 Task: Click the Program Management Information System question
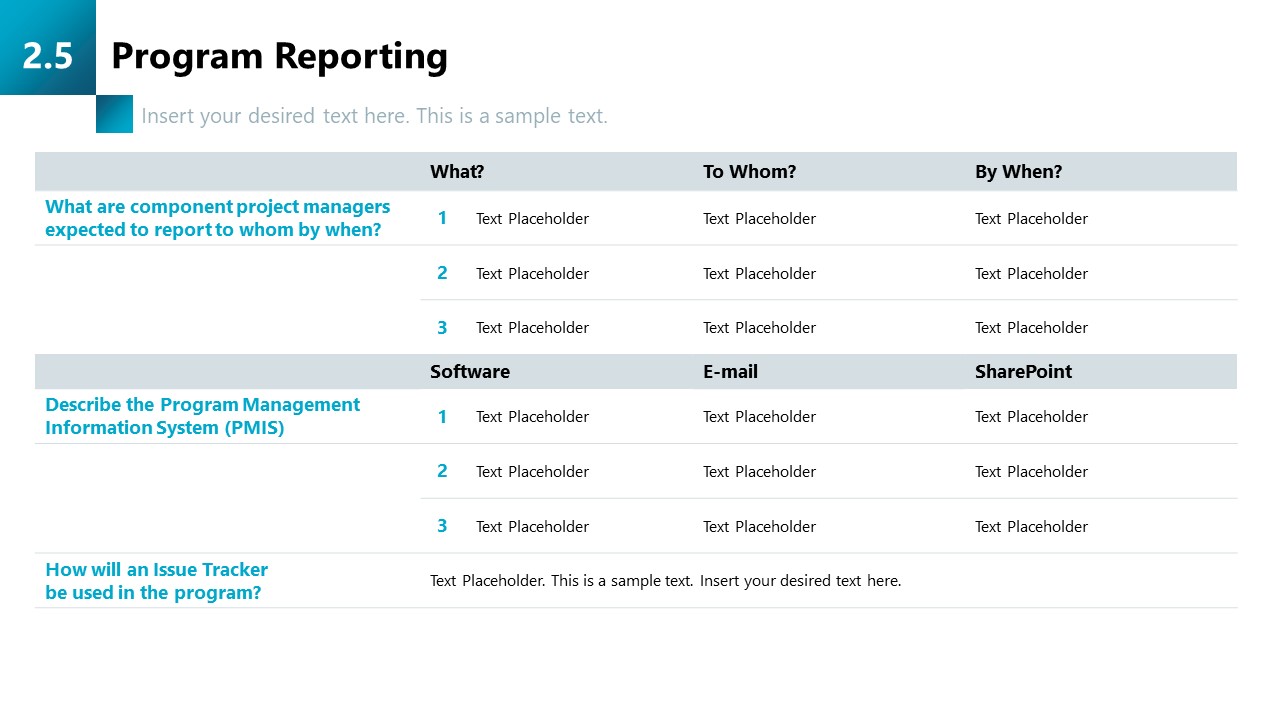[202, 416]
